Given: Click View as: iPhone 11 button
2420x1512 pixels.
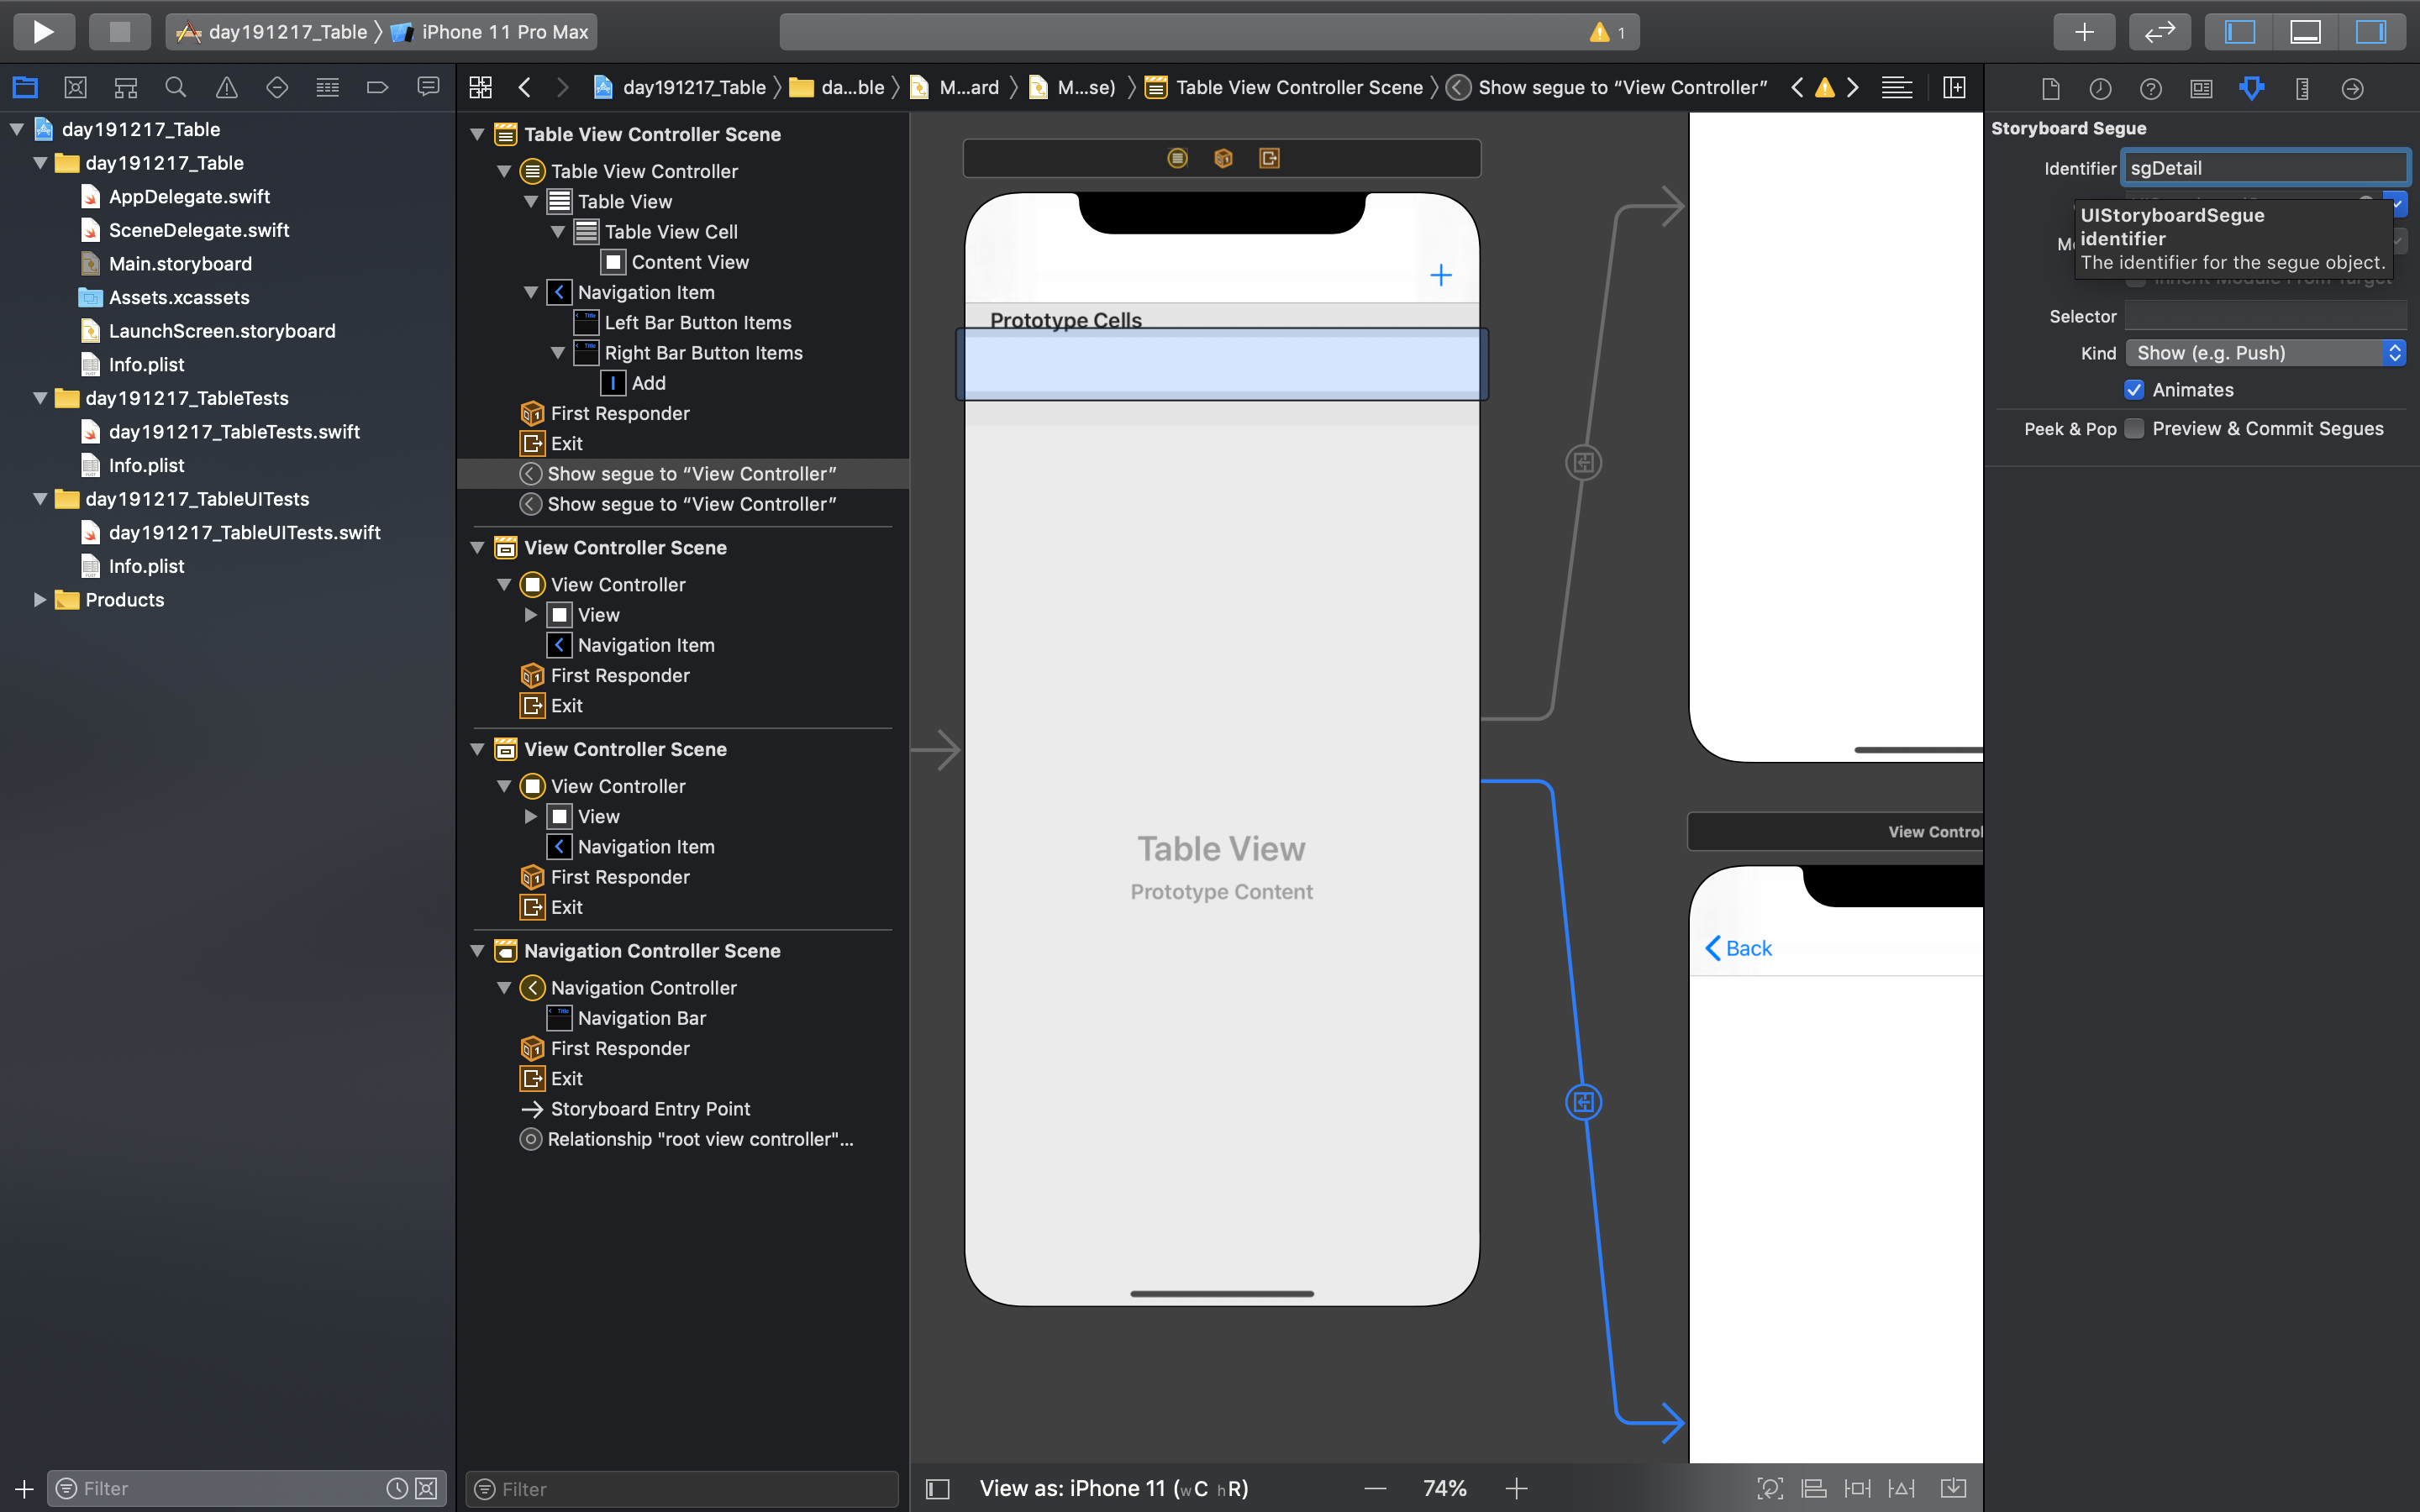Looking at the screenshot, I should coord(1113,1488).
